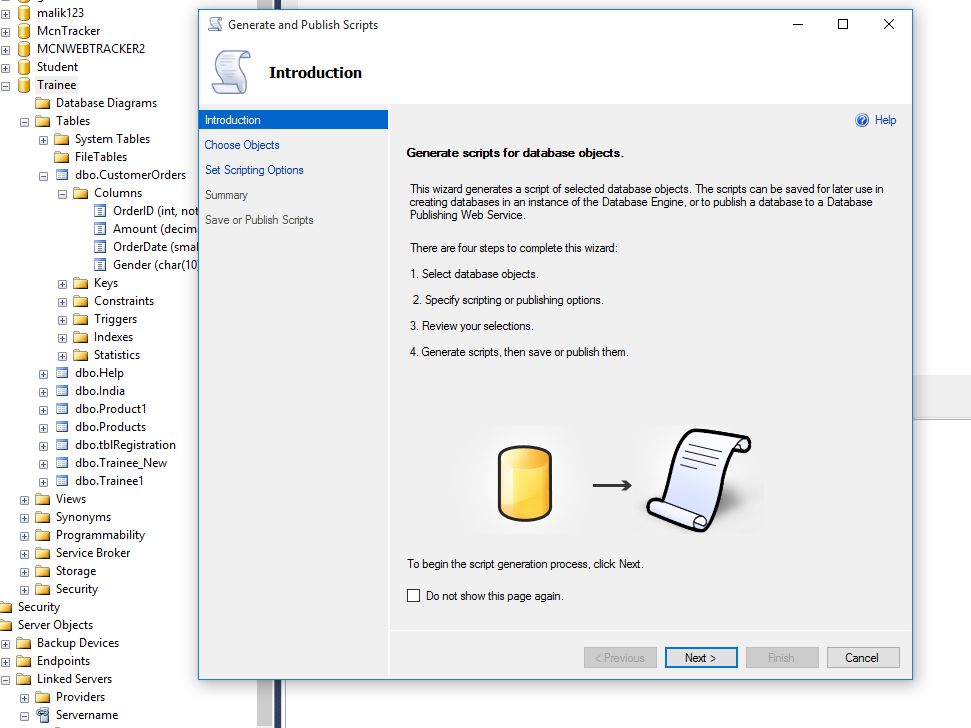The height and width of the screenshot is (728, 971).
Task: Collapse the Trainee database node
Action: 6,86
